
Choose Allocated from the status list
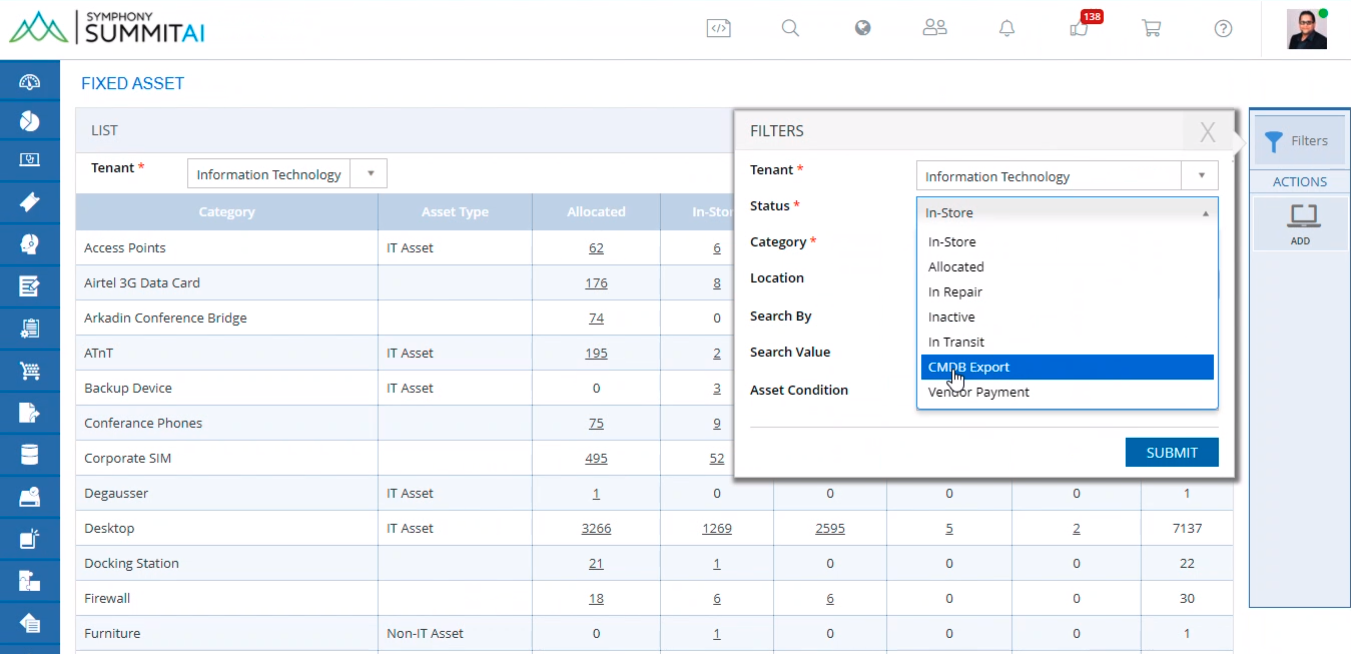(1067, 267)
